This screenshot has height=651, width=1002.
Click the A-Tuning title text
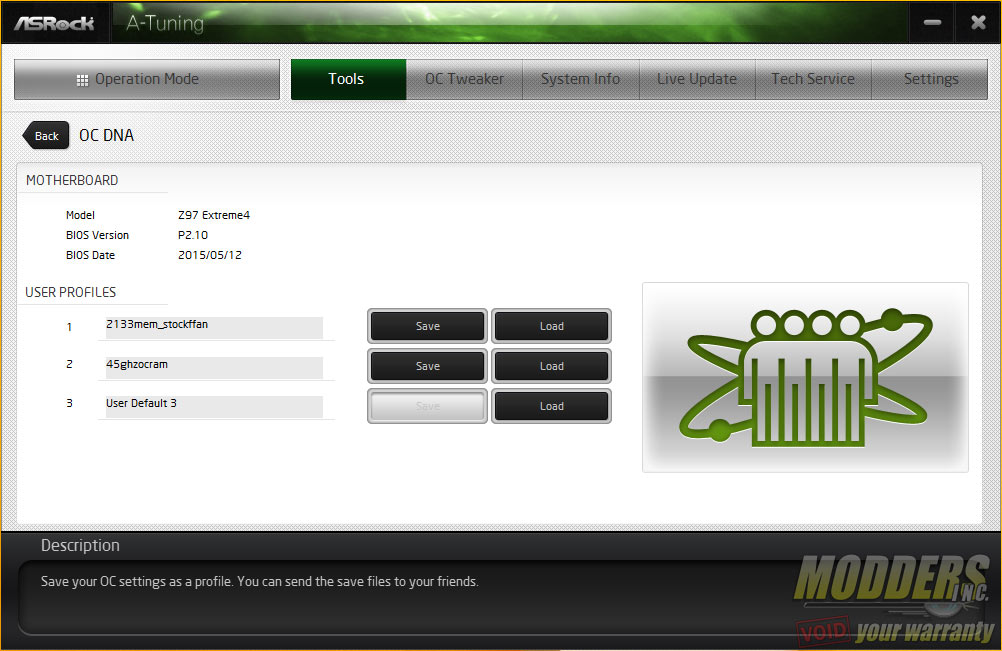pos(165,24)
